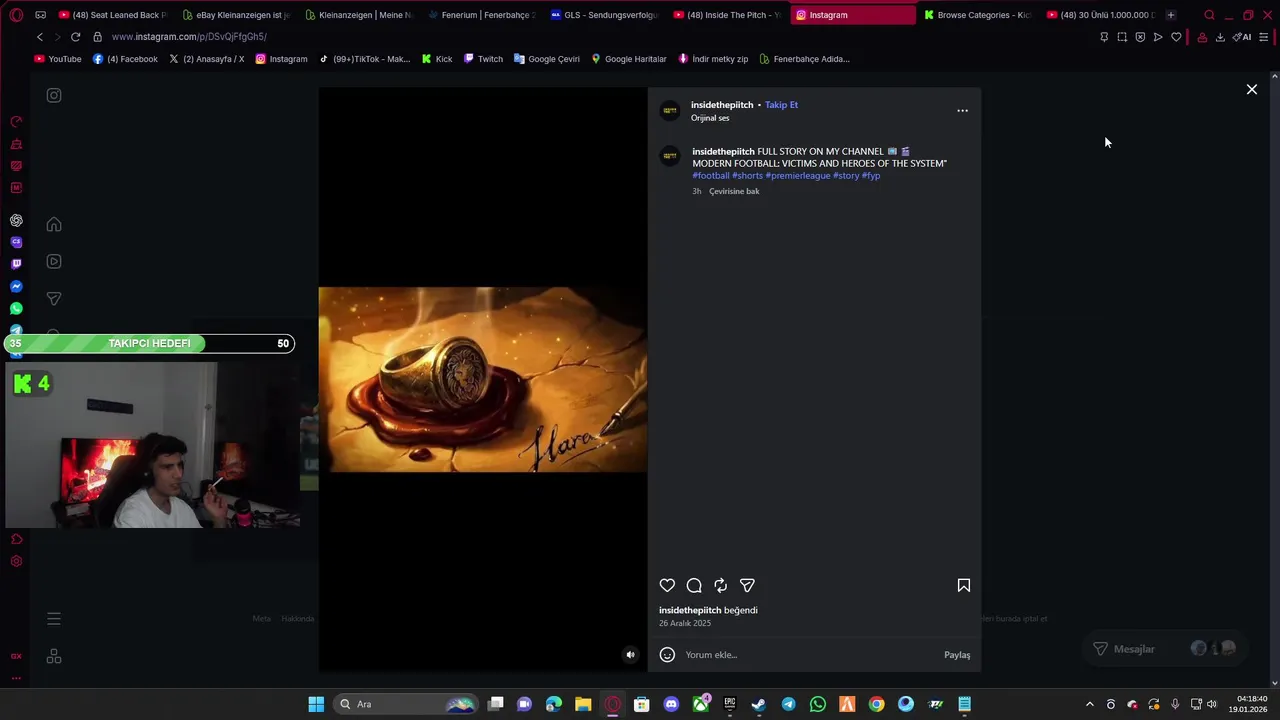Open Opera Aria AI button
The height and width of the screenshot is (720, 1280).
[1242, 37]
